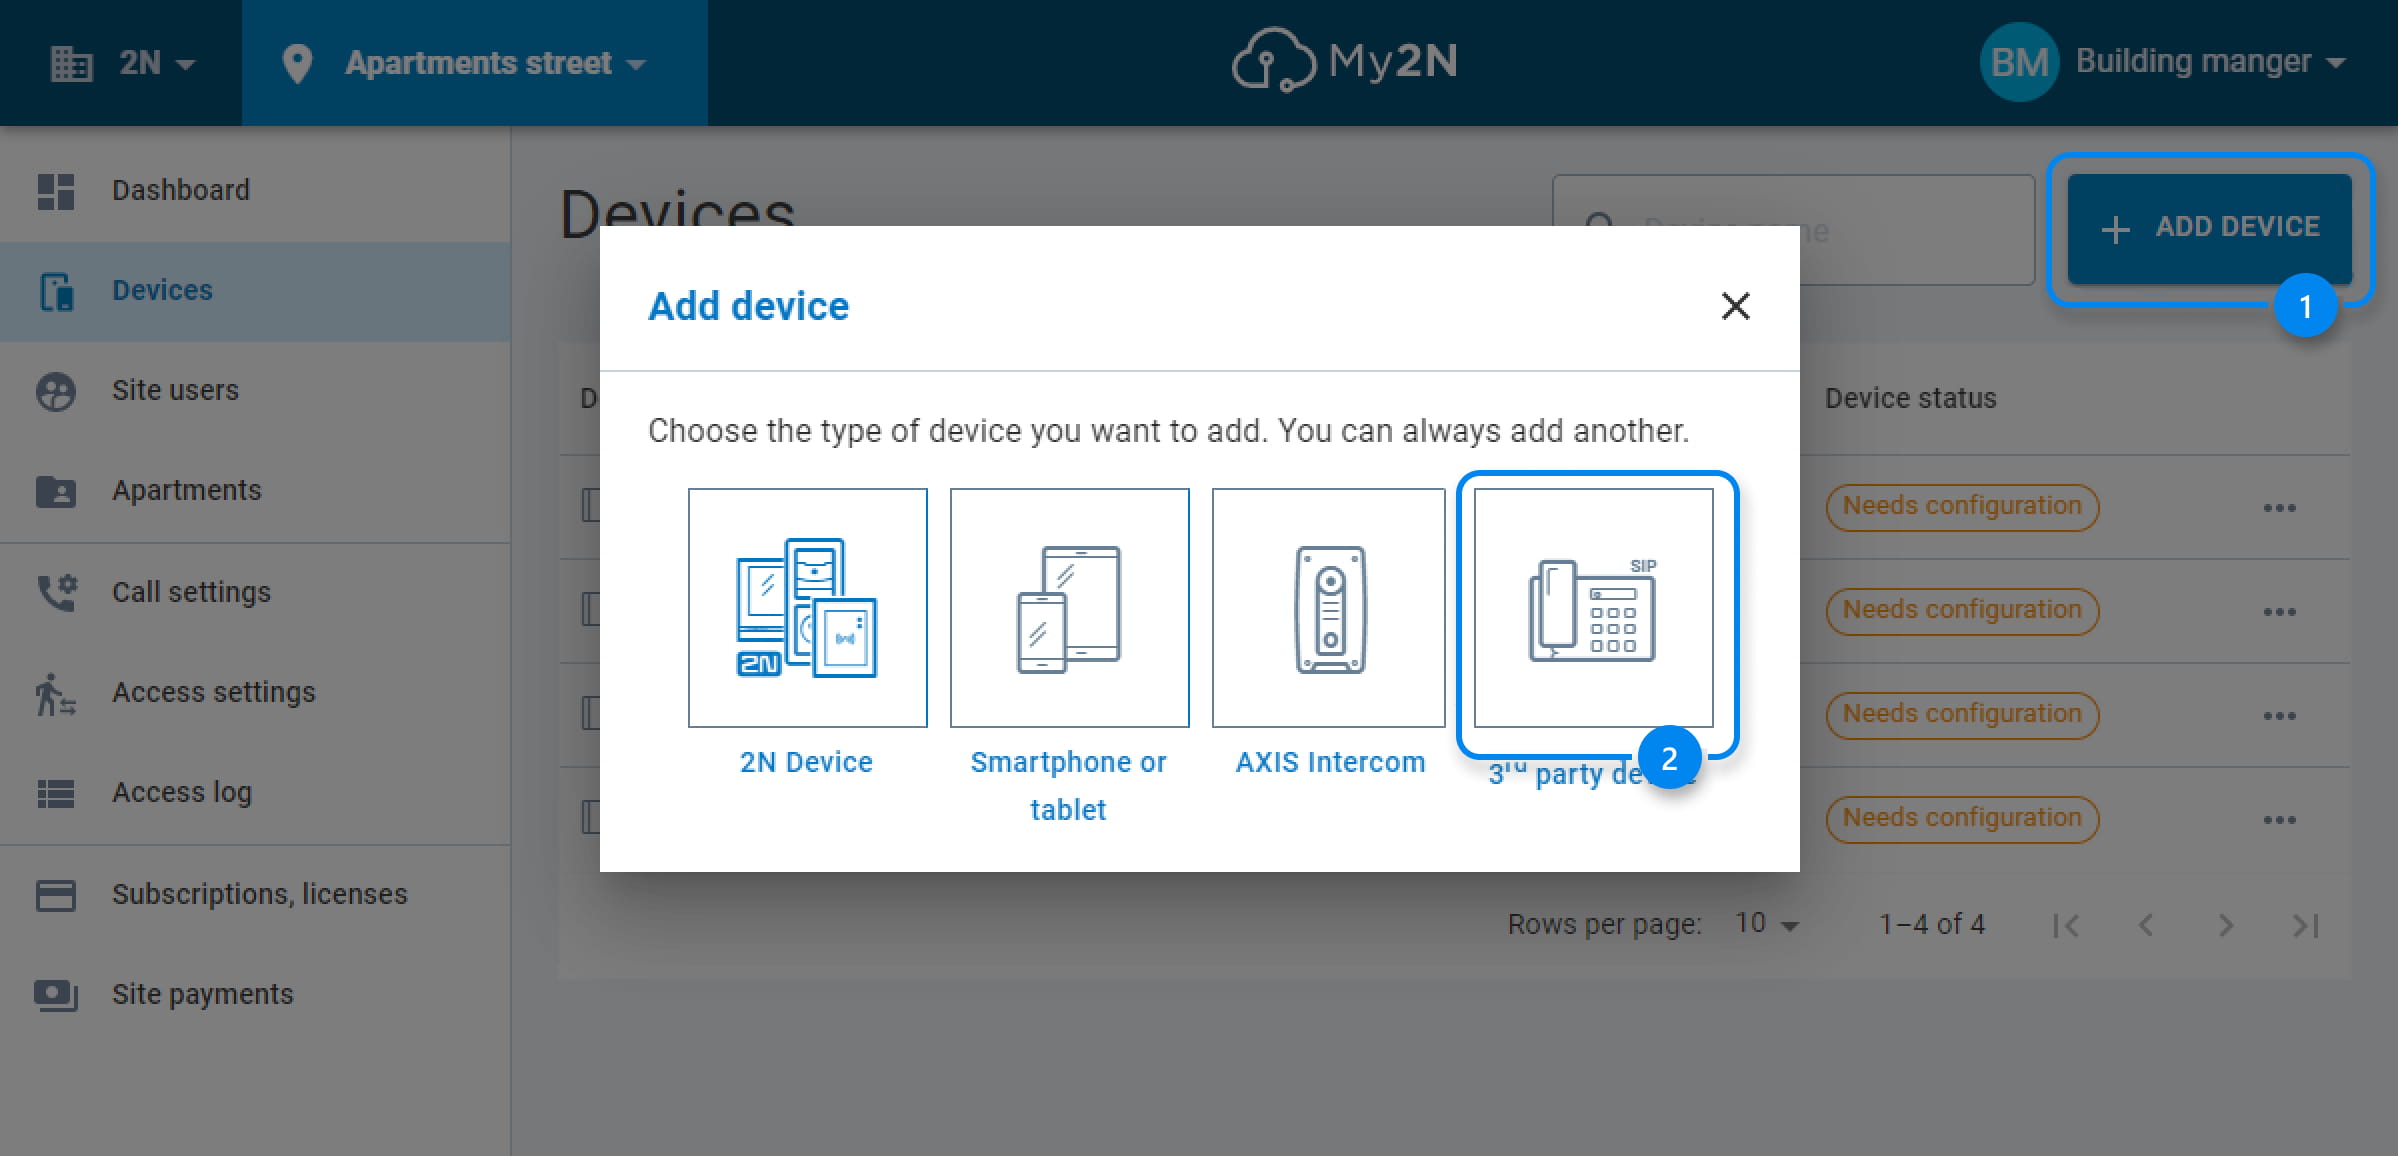Select Devices in the sidebar

pos(255,291)
